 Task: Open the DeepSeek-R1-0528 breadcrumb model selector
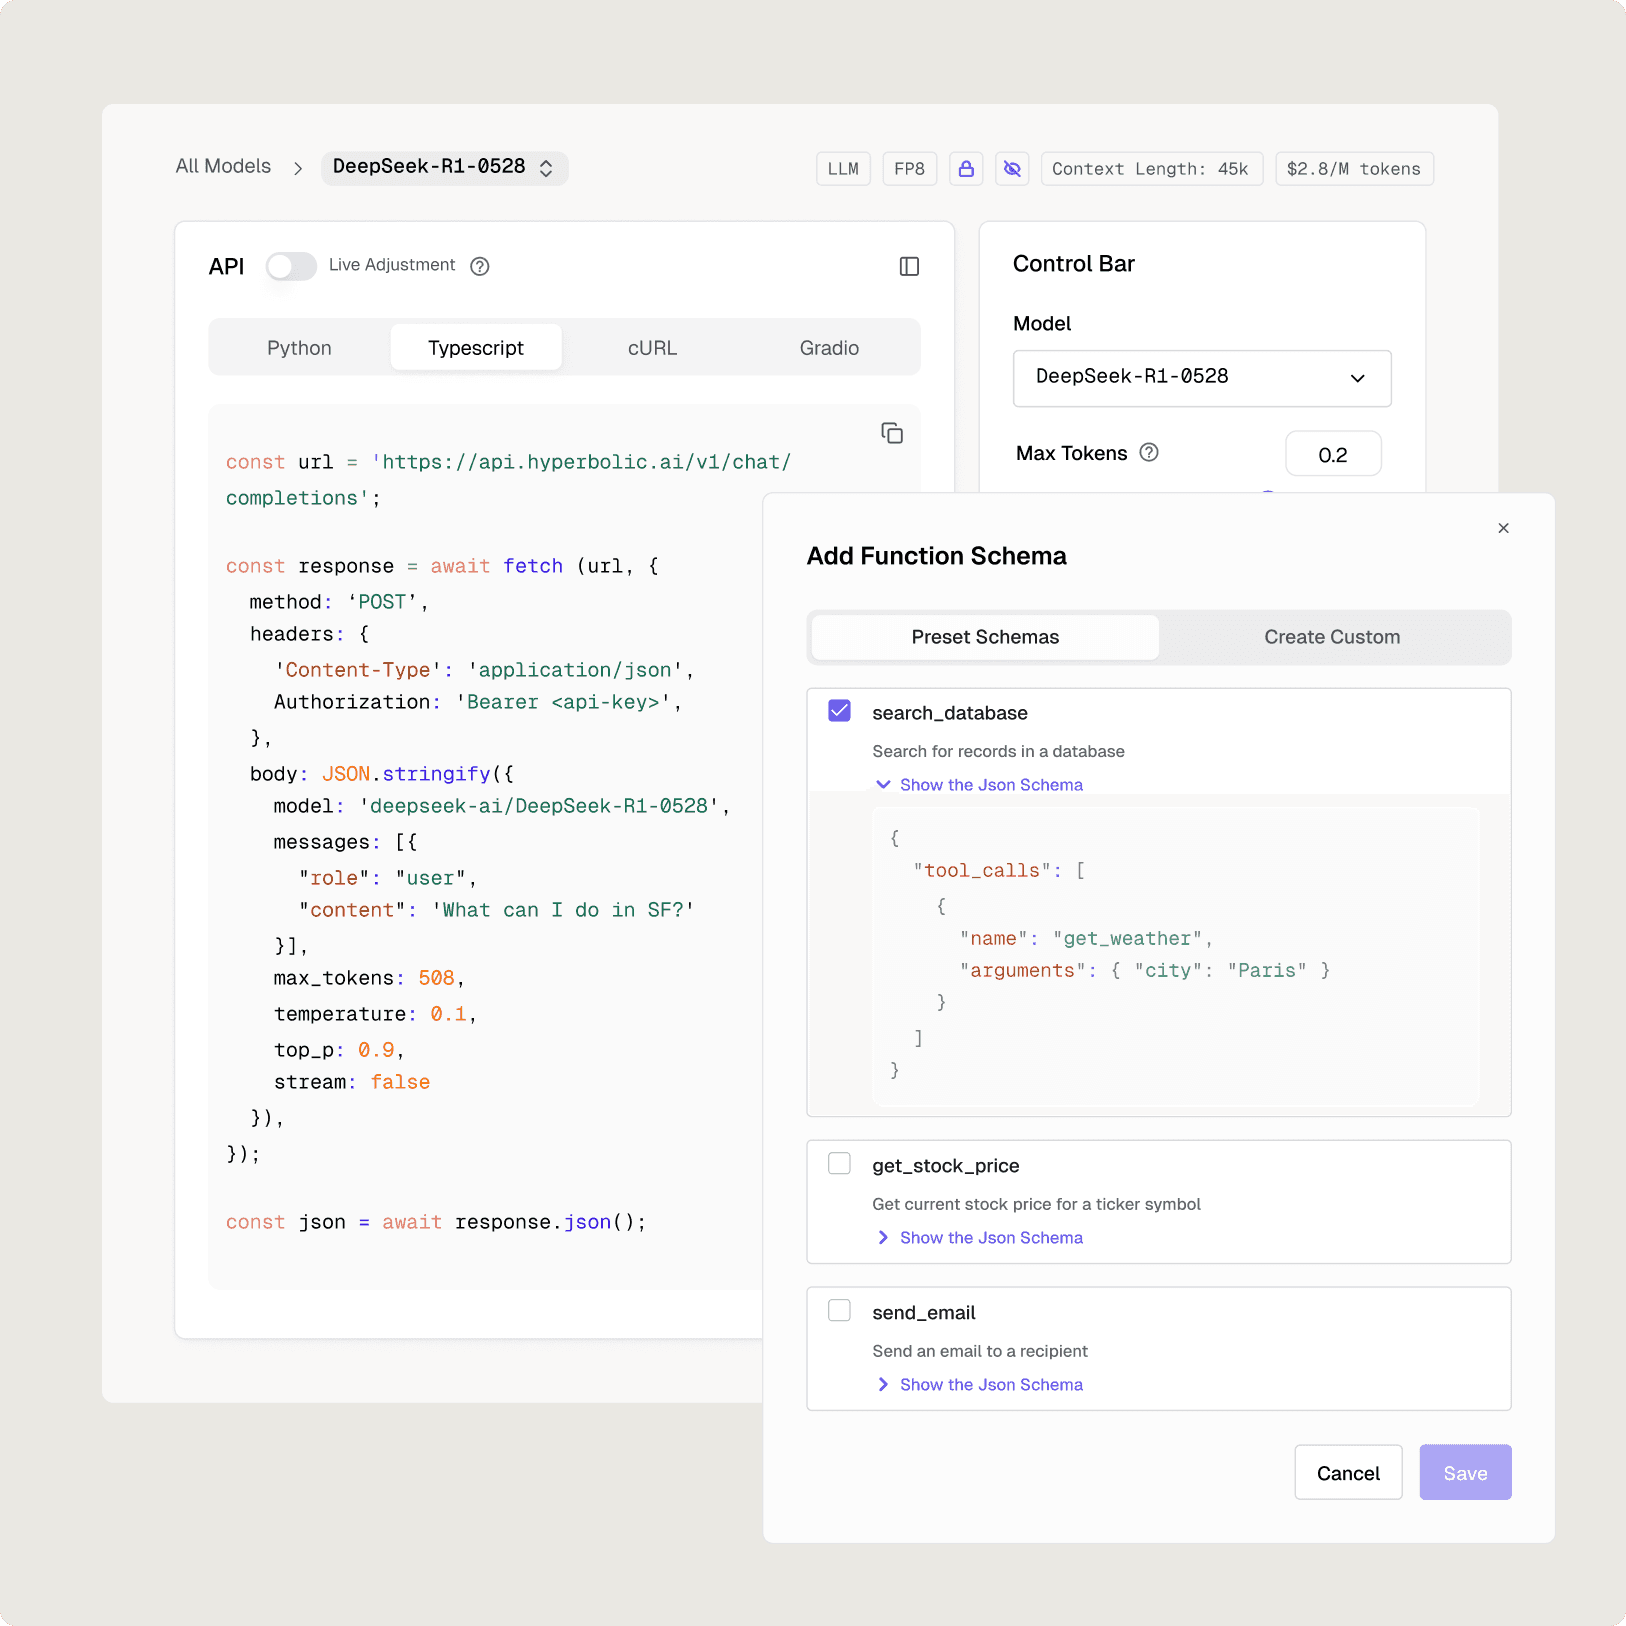coord(444,168)
